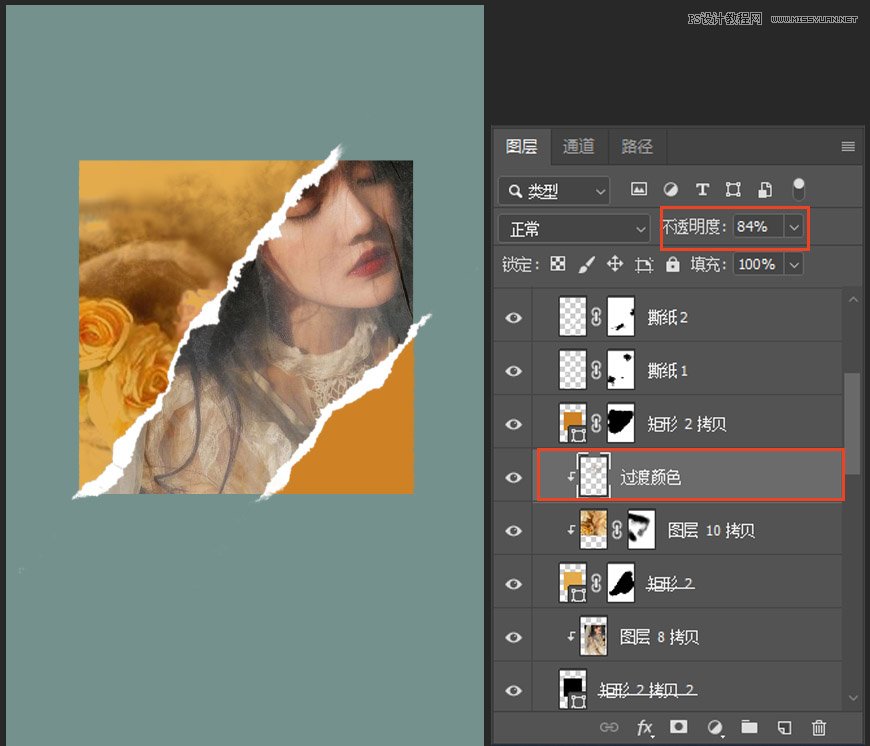Open the 类型 filter dropdown

point(553,190)
